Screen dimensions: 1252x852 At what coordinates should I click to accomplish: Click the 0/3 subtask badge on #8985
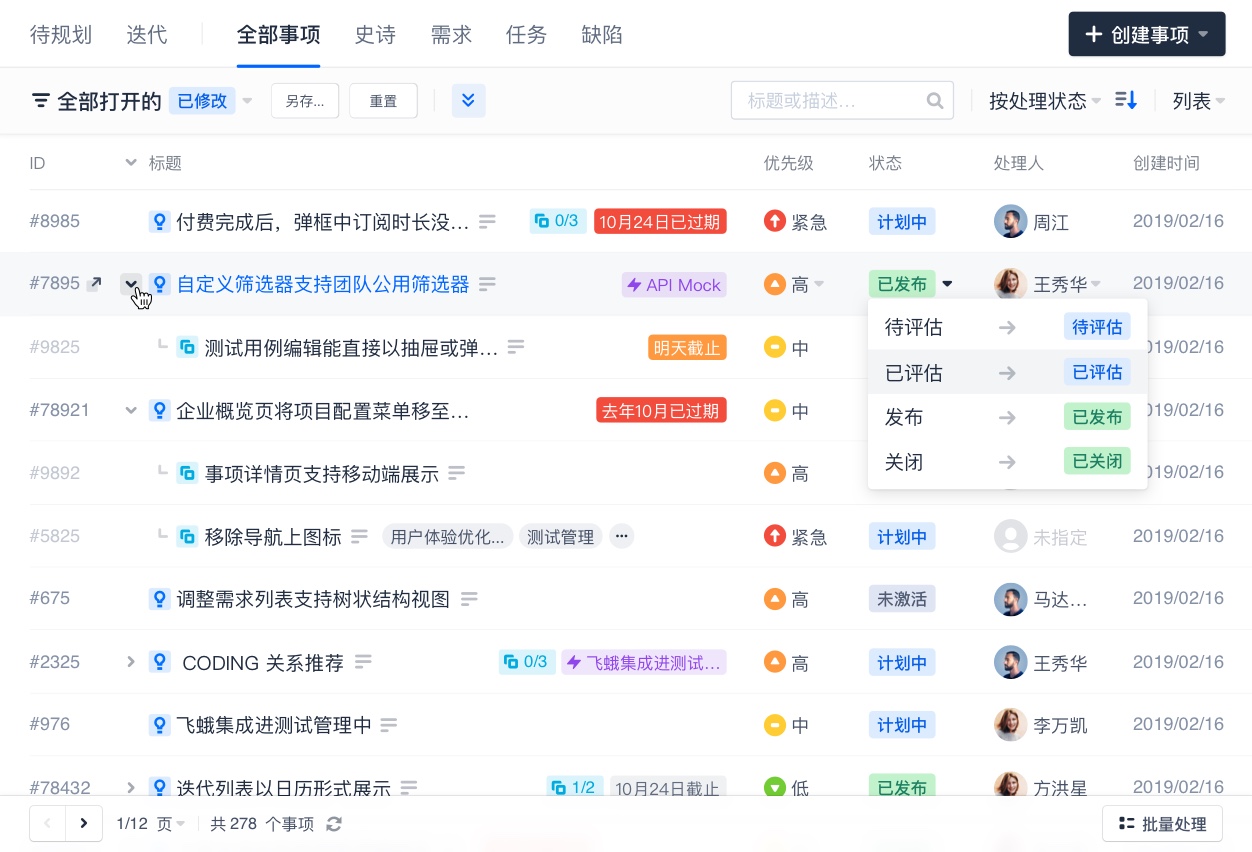tap(557, 221)
